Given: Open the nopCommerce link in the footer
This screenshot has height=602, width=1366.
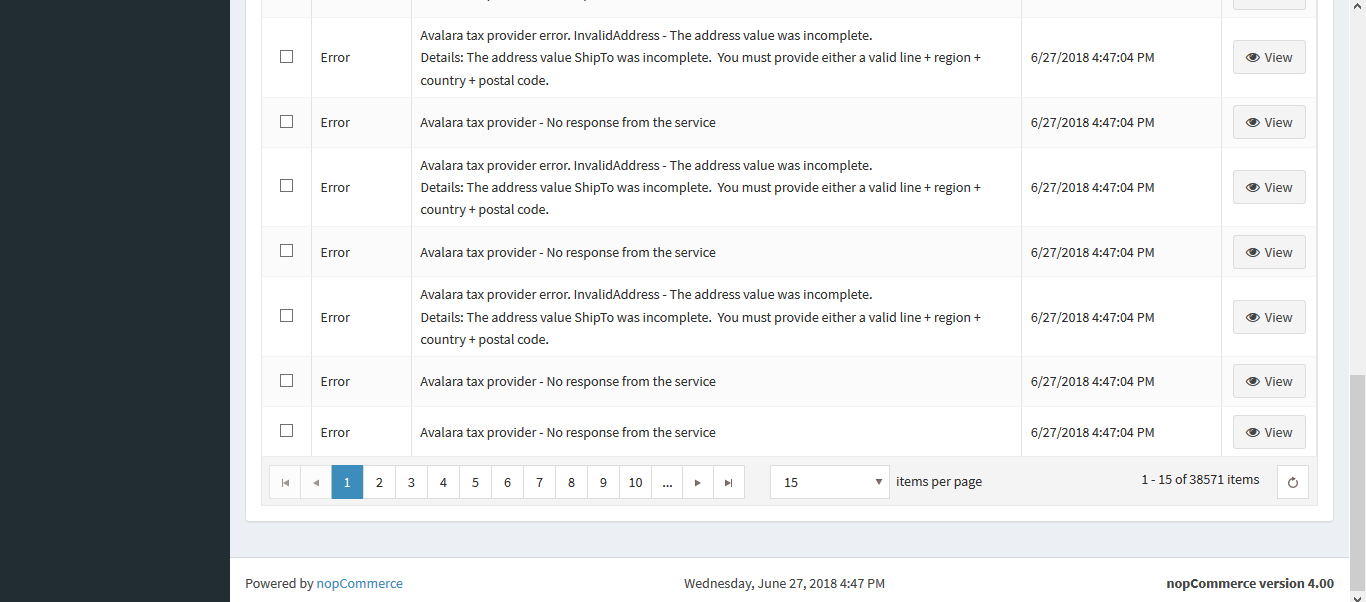Looking at the screenshot, I should 360,583.
